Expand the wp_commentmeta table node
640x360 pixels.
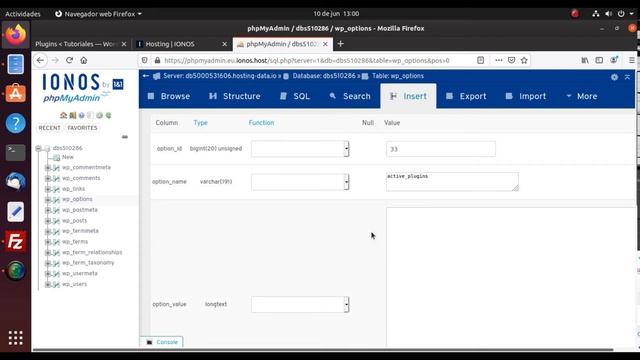pos(47,168)
